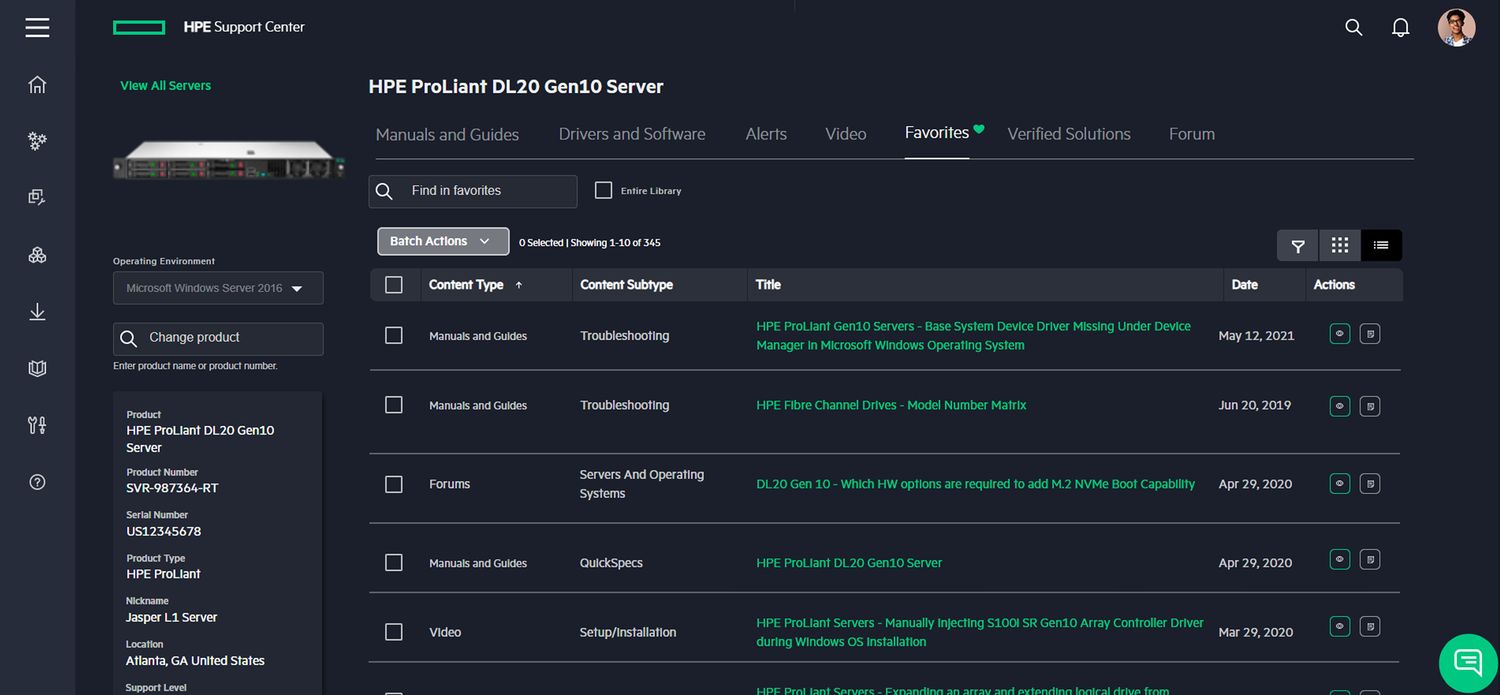The height and width of the screenshot is (695, 1500).
Task: Open note icon for M.2 NVMe forum row
Action: point(1370,483)
